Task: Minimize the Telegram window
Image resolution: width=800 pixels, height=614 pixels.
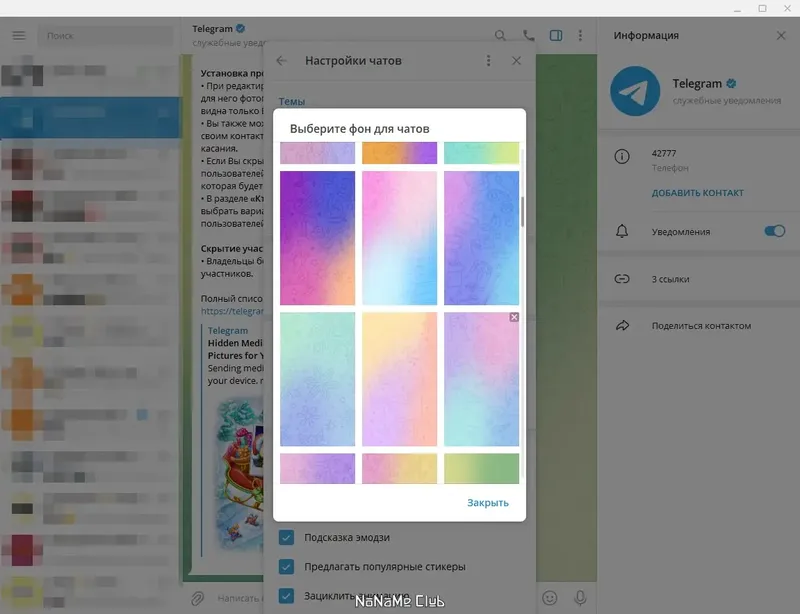Action: 737,9
